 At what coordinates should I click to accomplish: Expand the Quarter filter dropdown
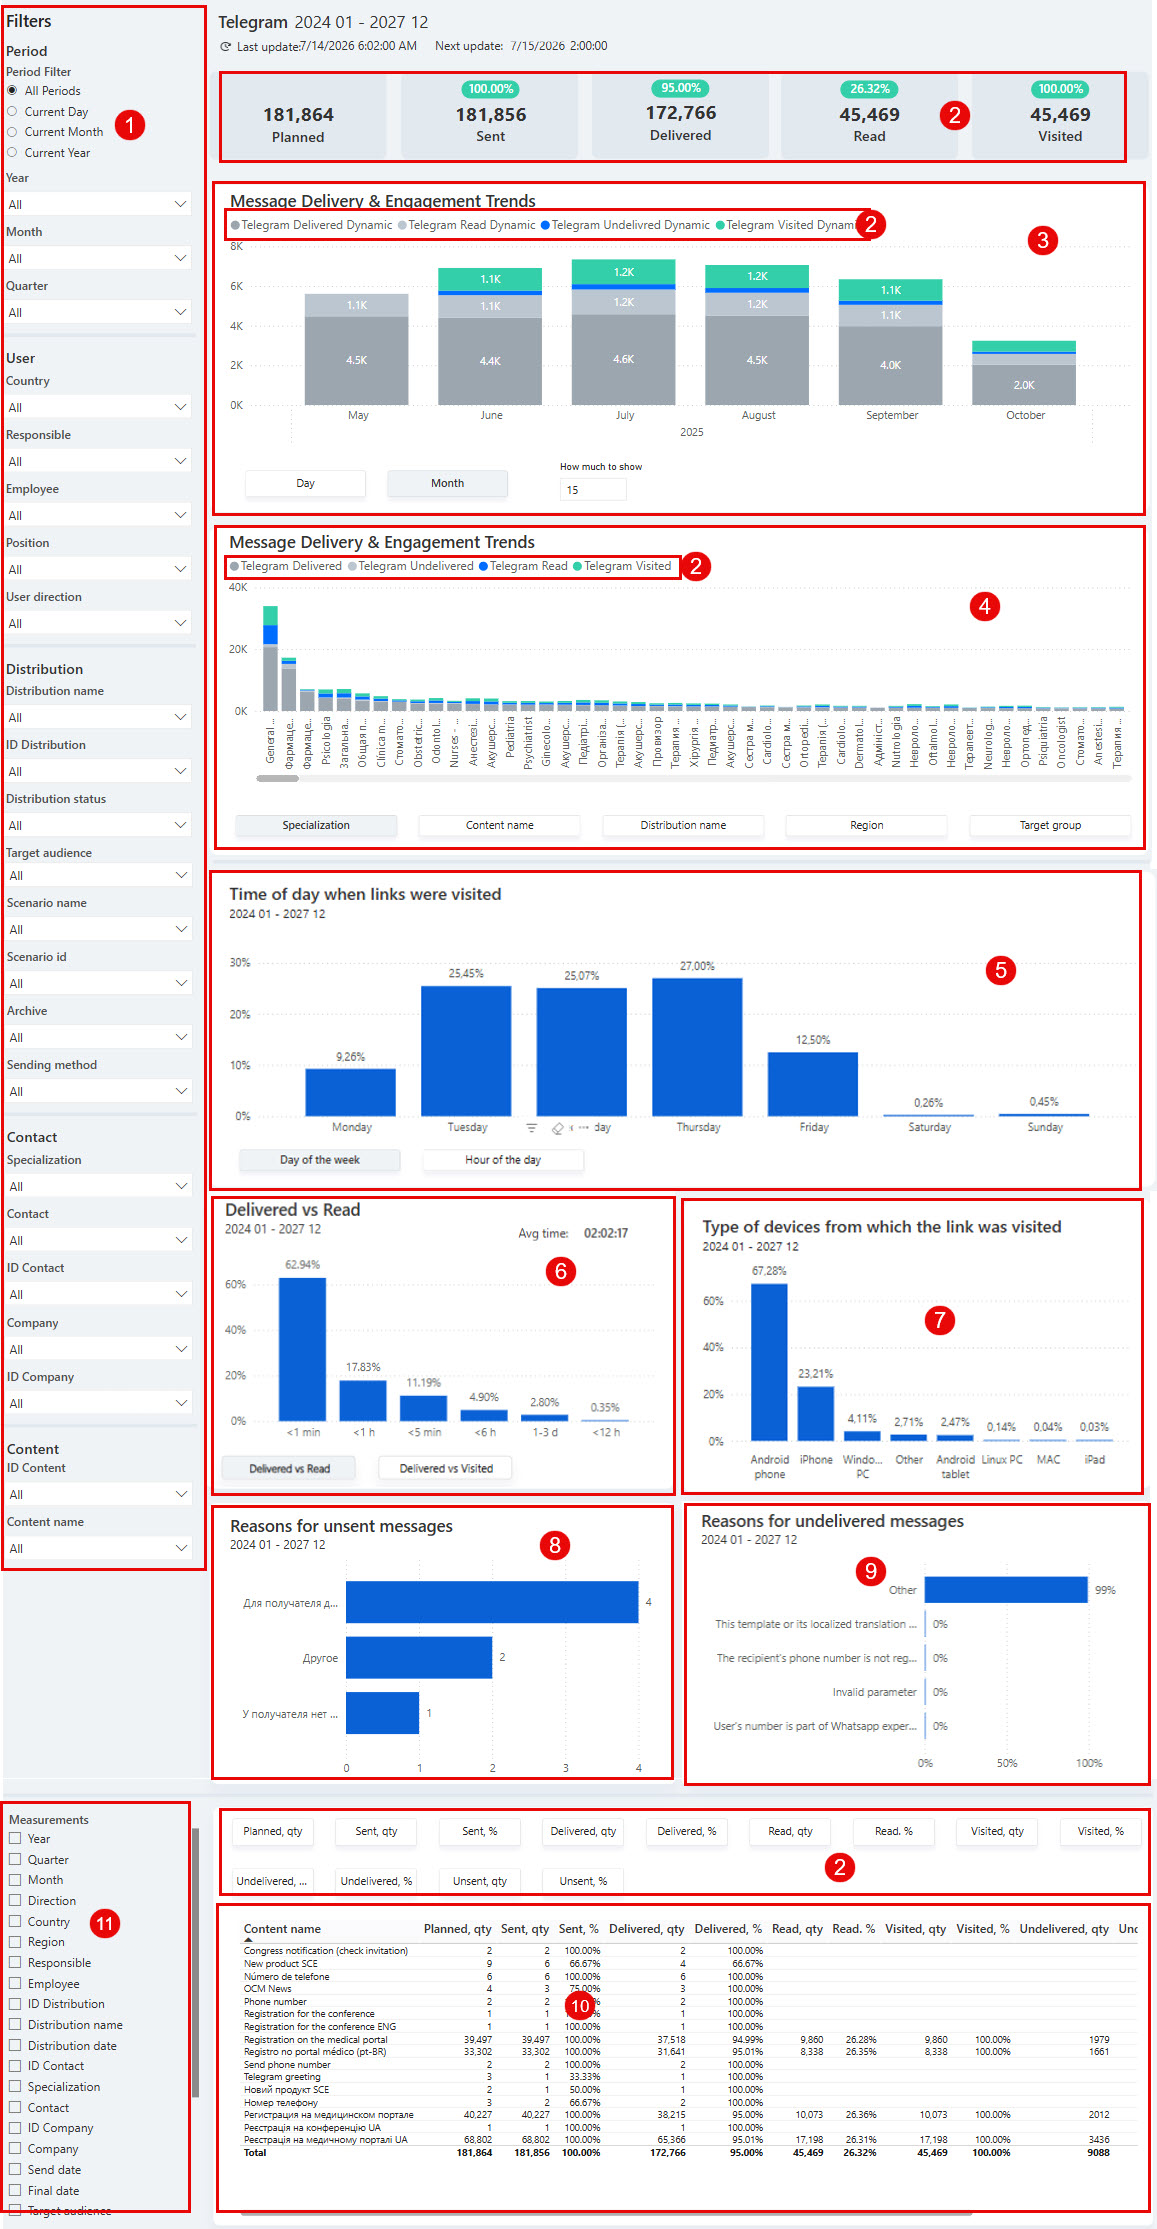coord(98,312)
